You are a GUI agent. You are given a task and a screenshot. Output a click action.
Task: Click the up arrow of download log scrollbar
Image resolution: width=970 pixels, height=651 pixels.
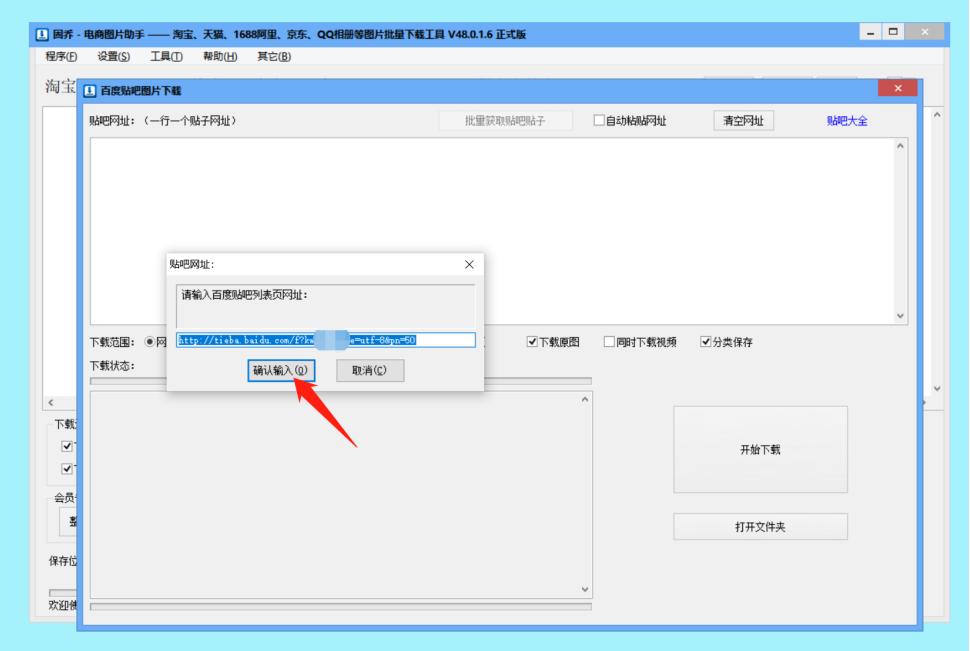585,400
